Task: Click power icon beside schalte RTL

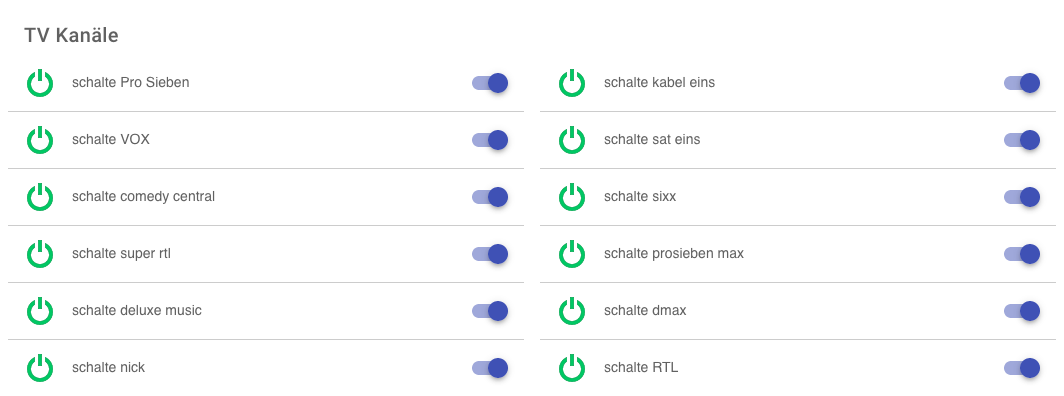Action: coord(572,368)
